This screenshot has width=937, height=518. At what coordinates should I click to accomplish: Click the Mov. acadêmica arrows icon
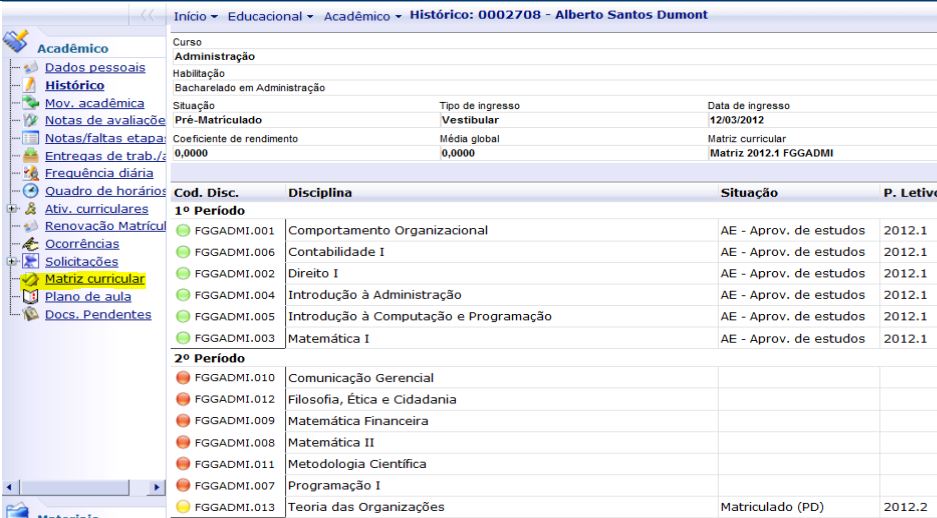[30, 103]
